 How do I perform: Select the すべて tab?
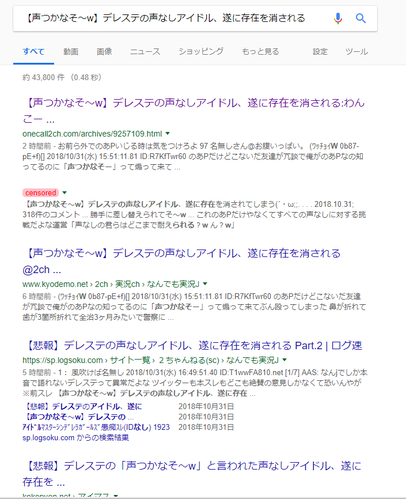point(33,52)
